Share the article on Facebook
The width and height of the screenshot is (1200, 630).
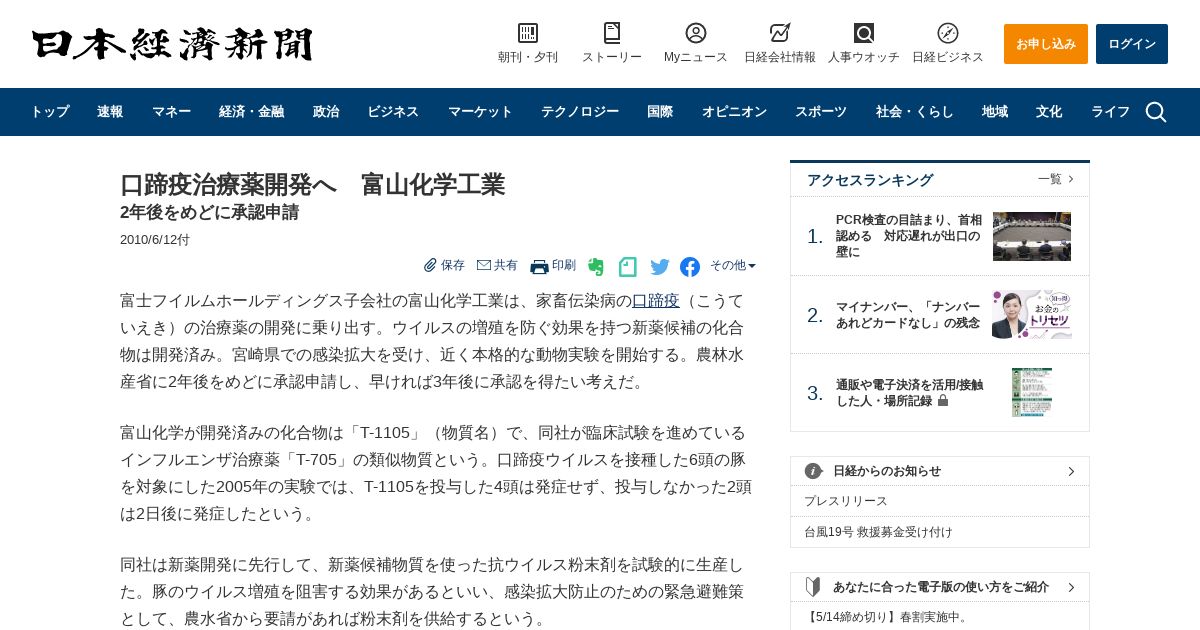[690, 267]
